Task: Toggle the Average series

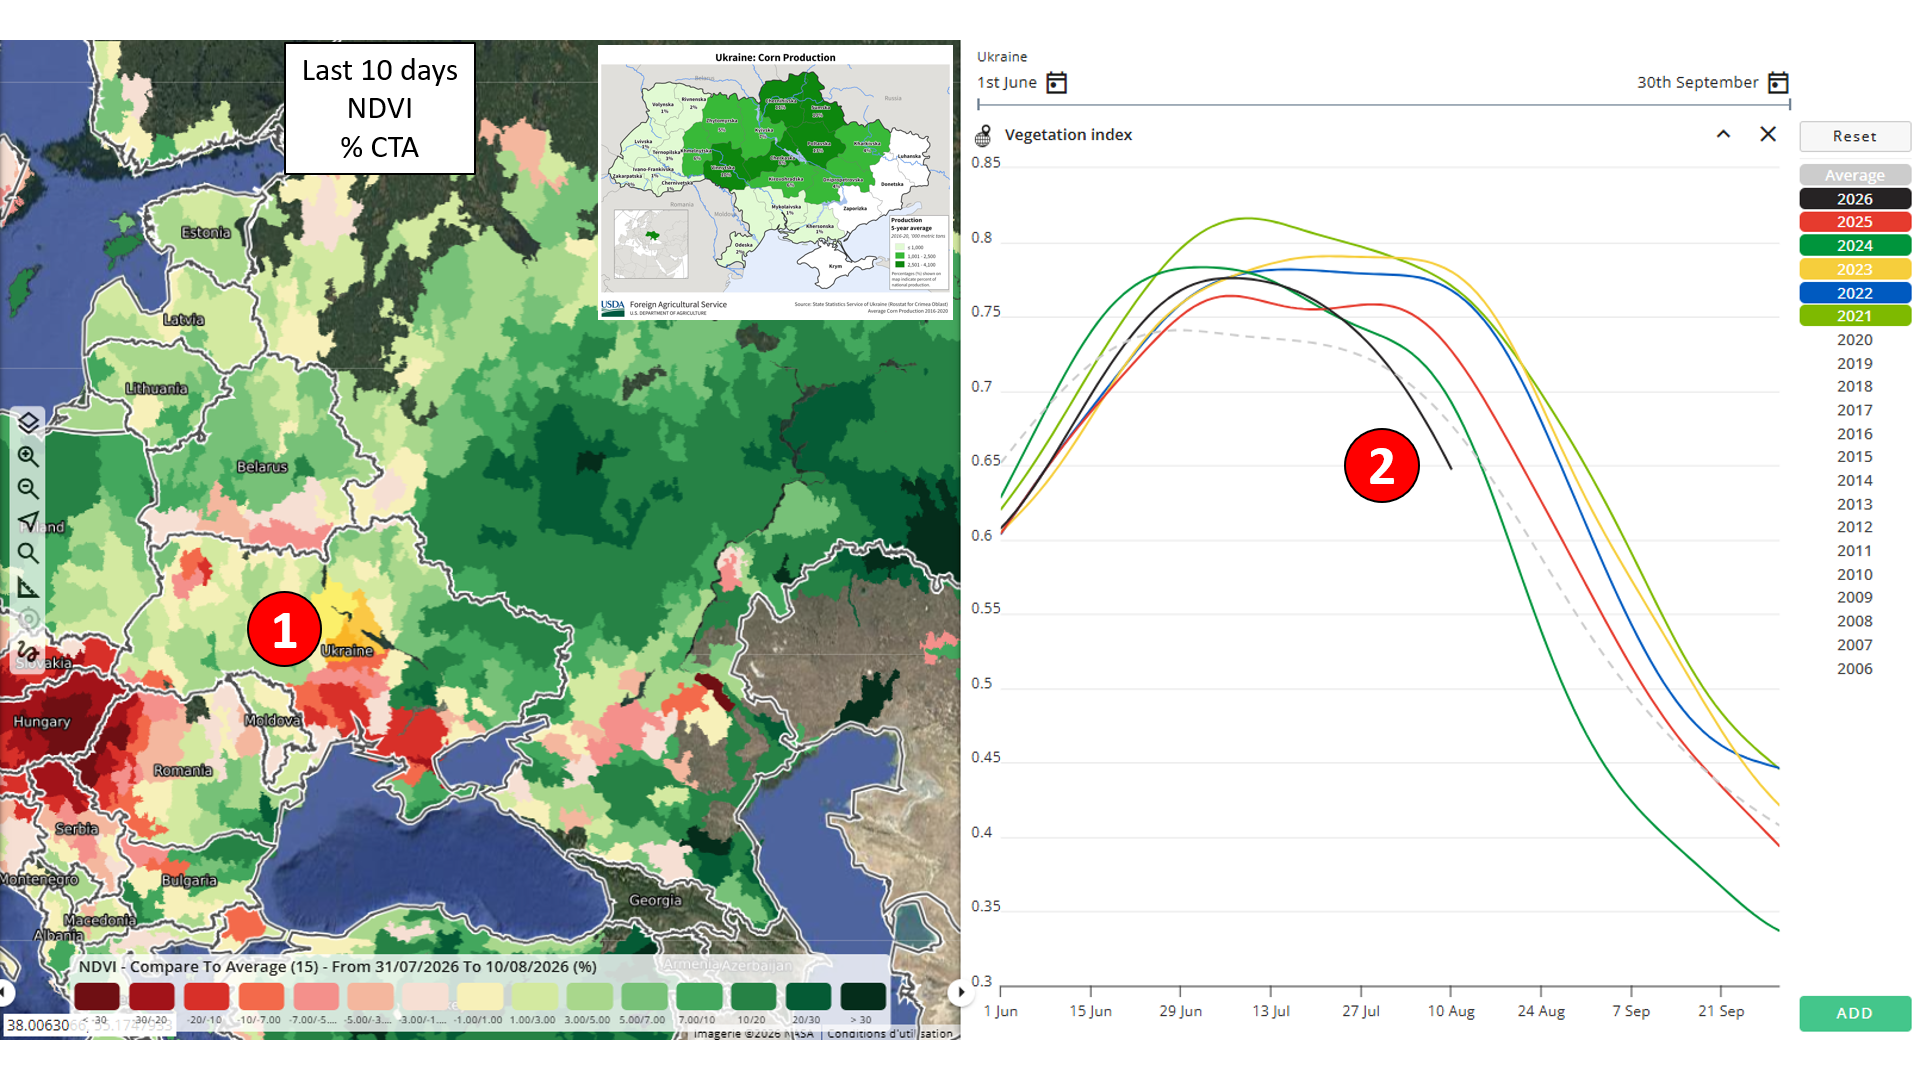Action: 1855,175
